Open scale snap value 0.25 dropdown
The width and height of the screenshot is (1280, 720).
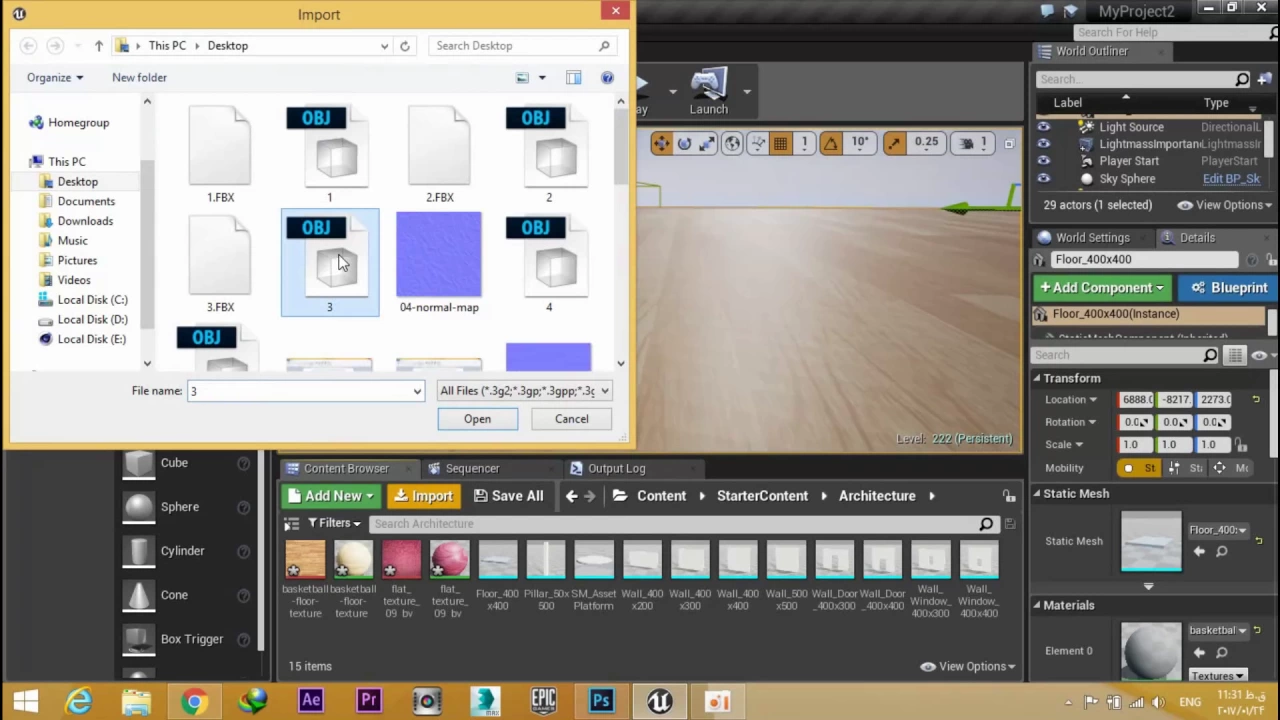pos(926,144)
